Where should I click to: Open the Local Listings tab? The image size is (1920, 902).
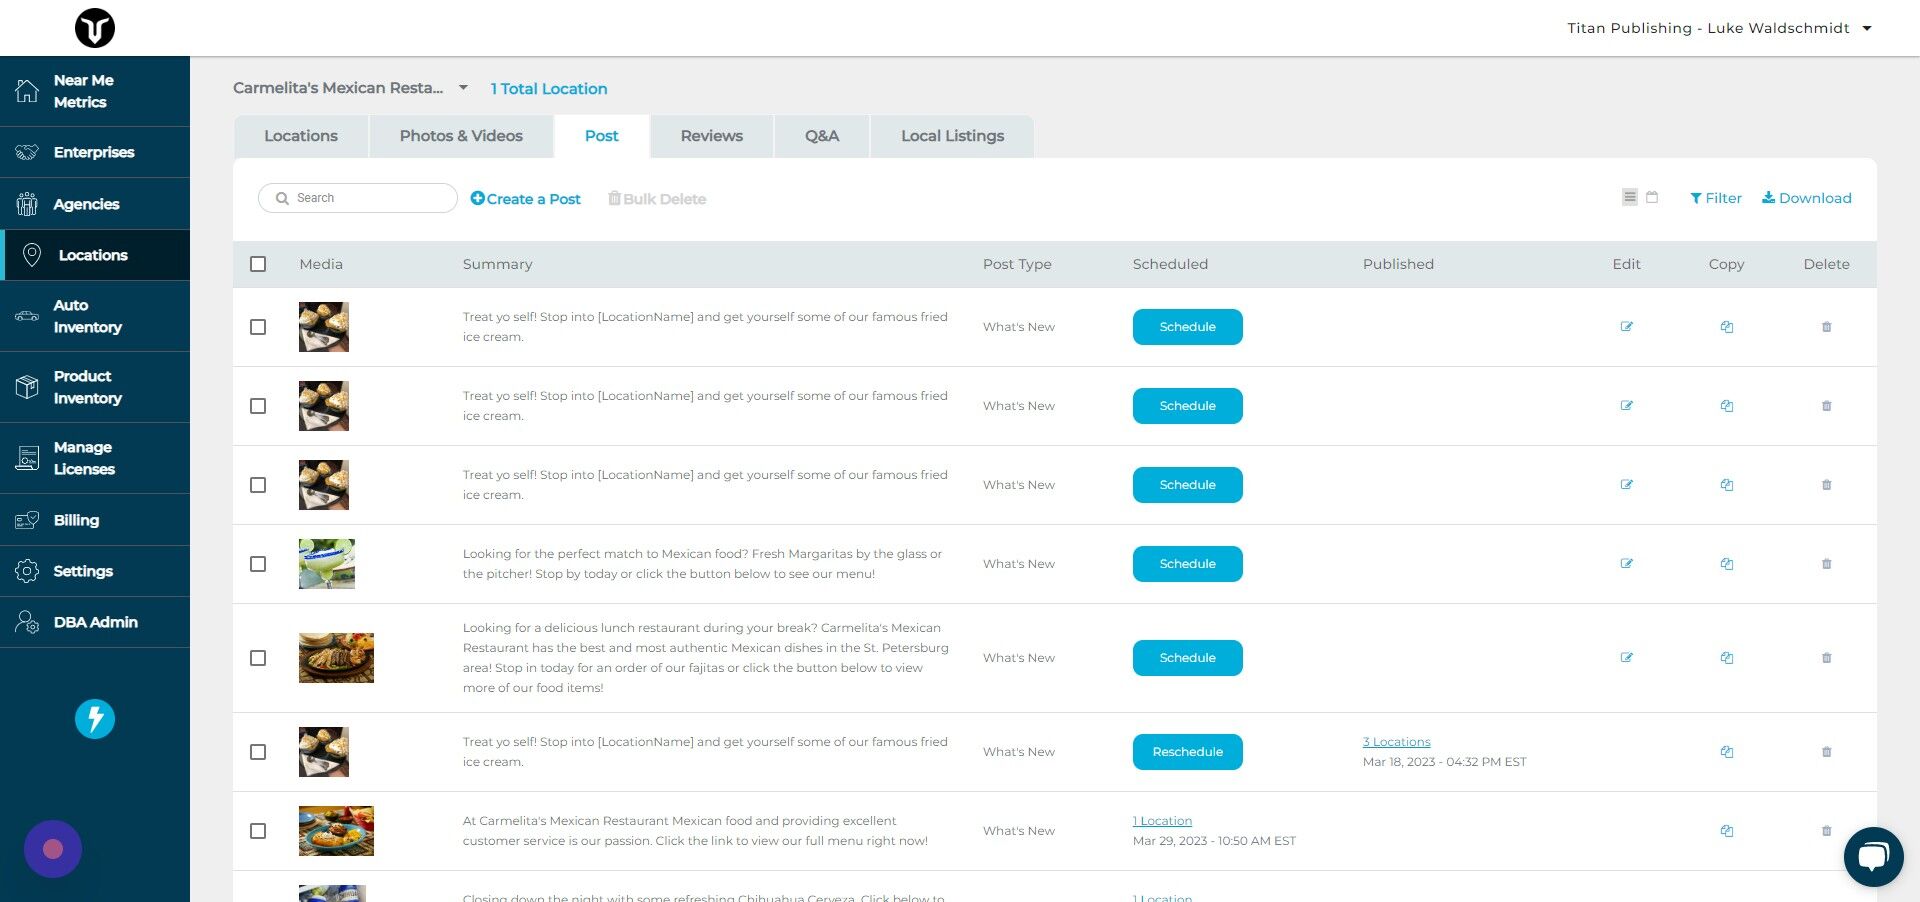952,136
